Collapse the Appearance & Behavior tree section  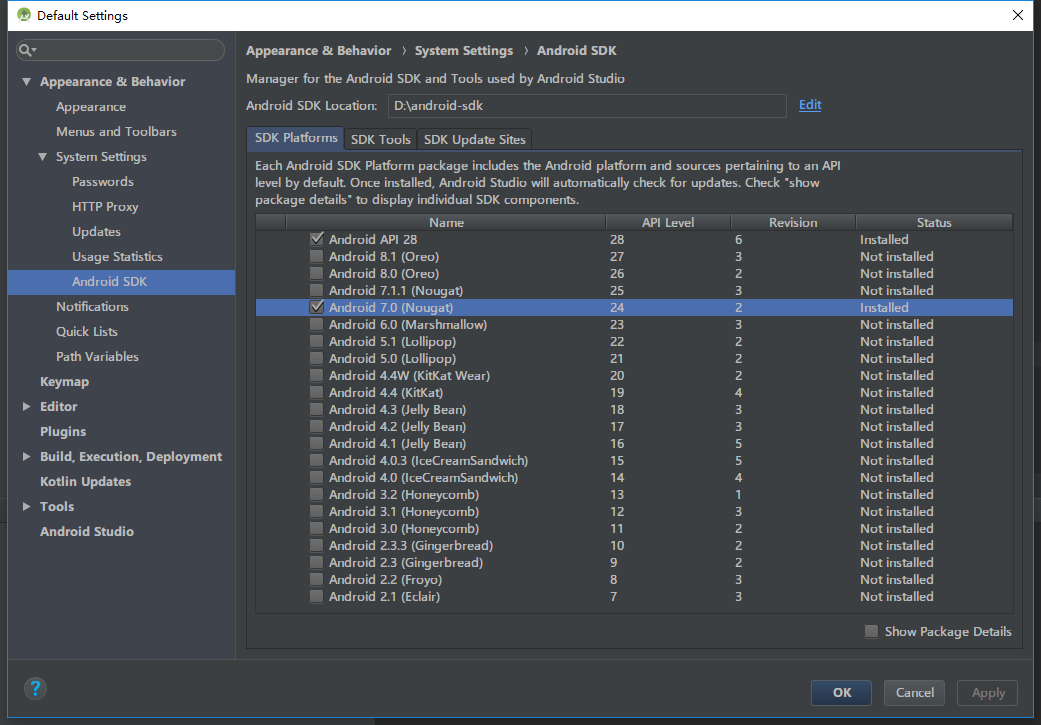(27, 82)
